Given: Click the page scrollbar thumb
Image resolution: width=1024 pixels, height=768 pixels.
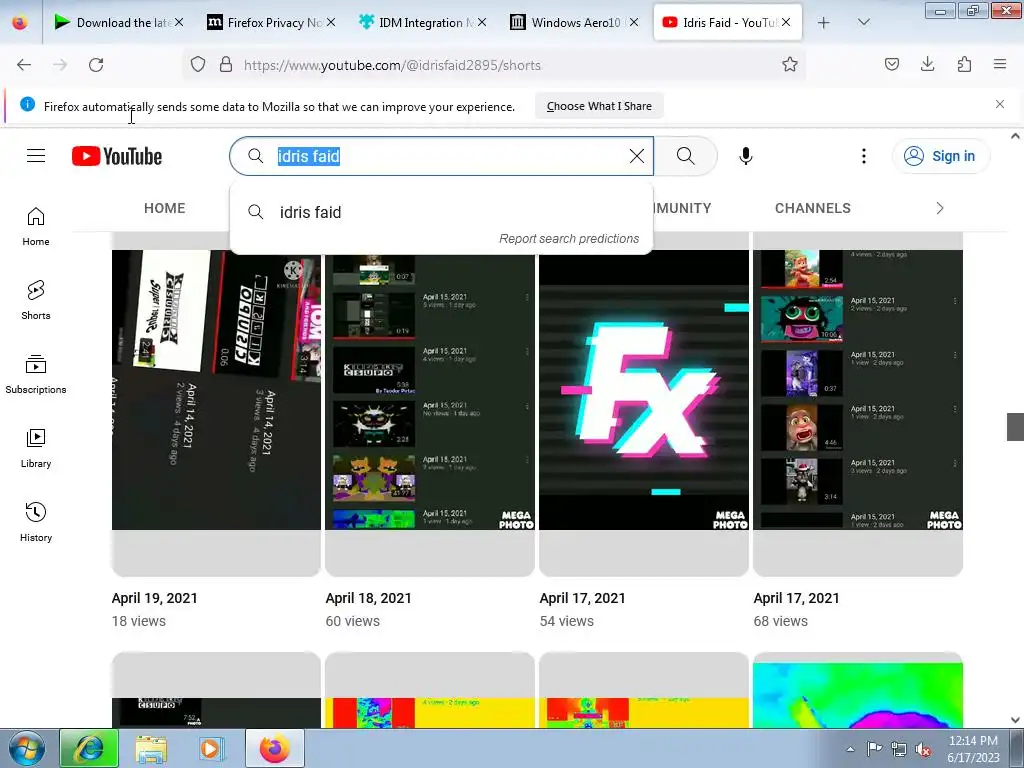Looking at the screenshot, I should [x=1015, y=426].
